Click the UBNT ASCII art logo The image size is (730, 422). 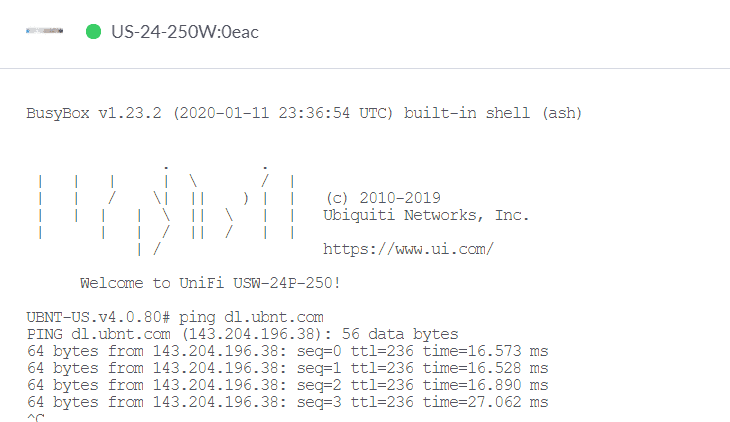167,211
